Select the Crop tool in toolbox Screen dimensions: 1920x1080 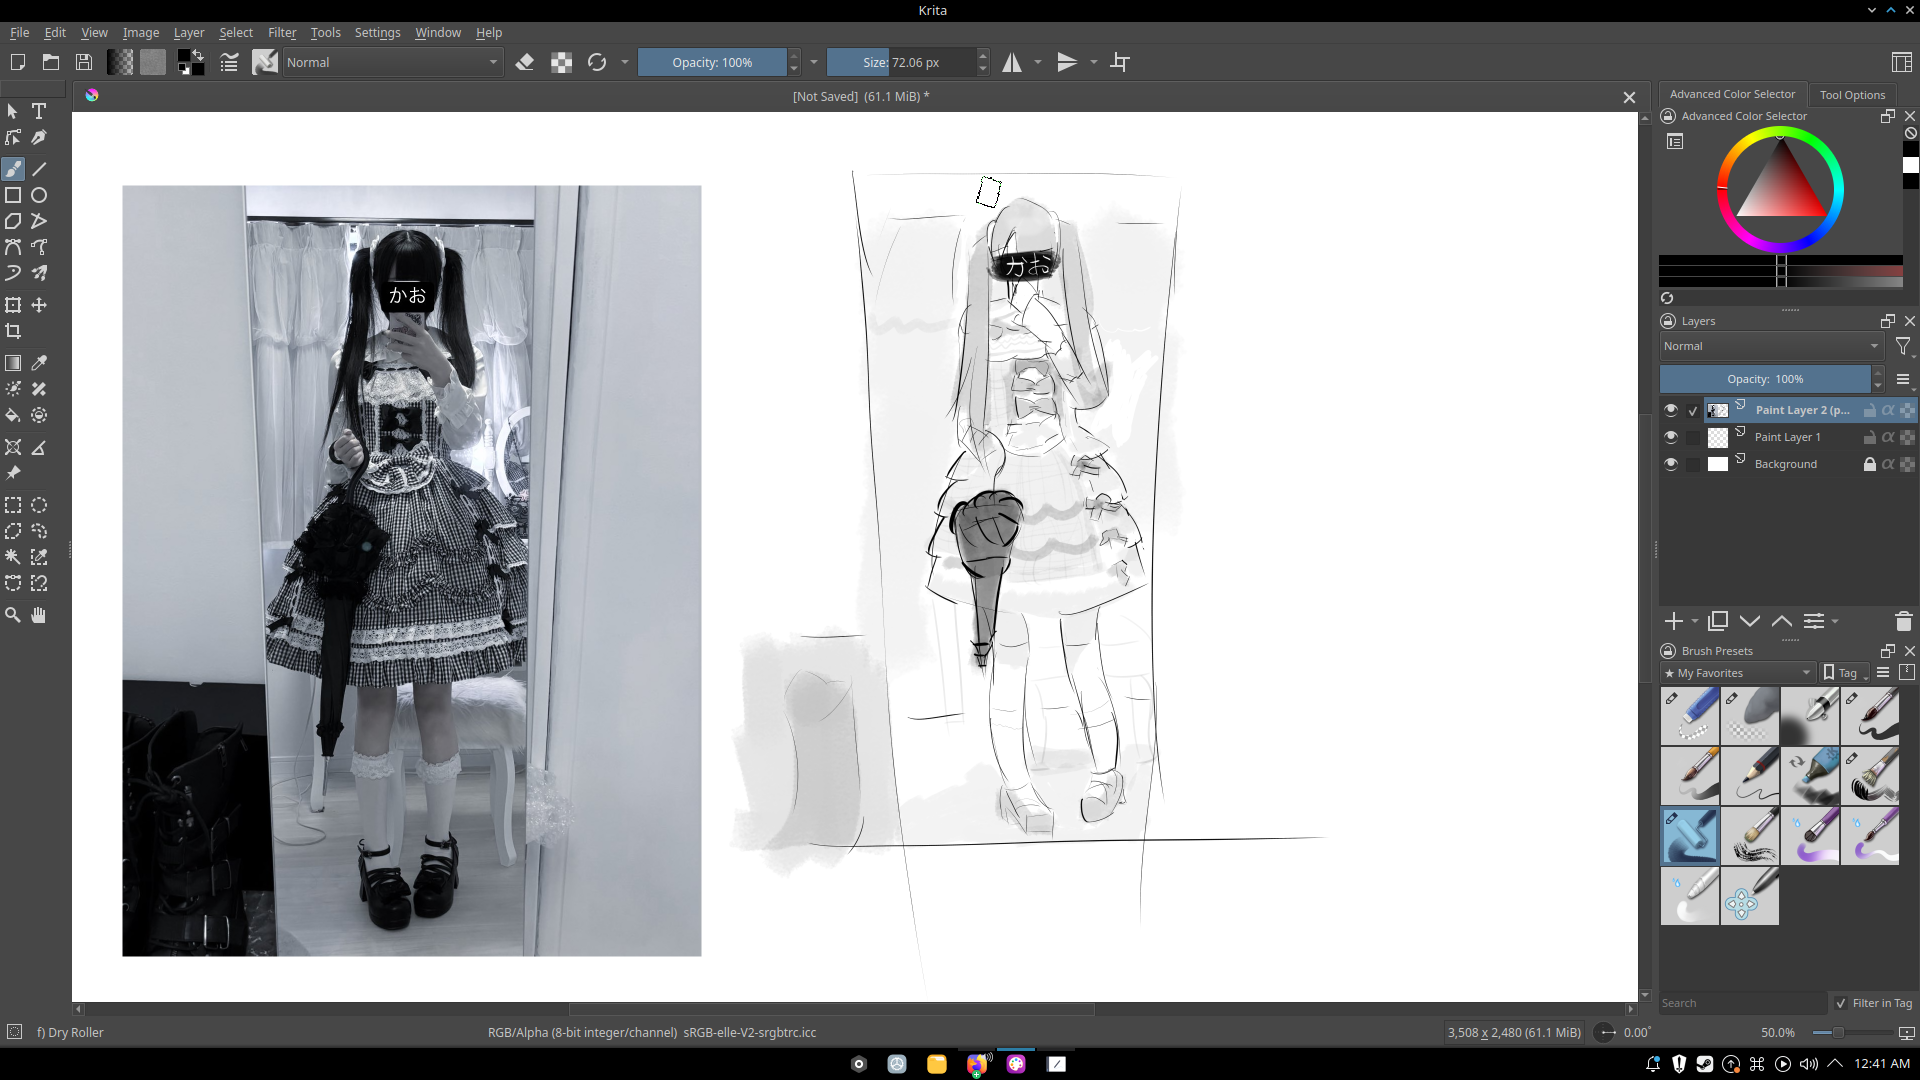(x=13, y=331)
